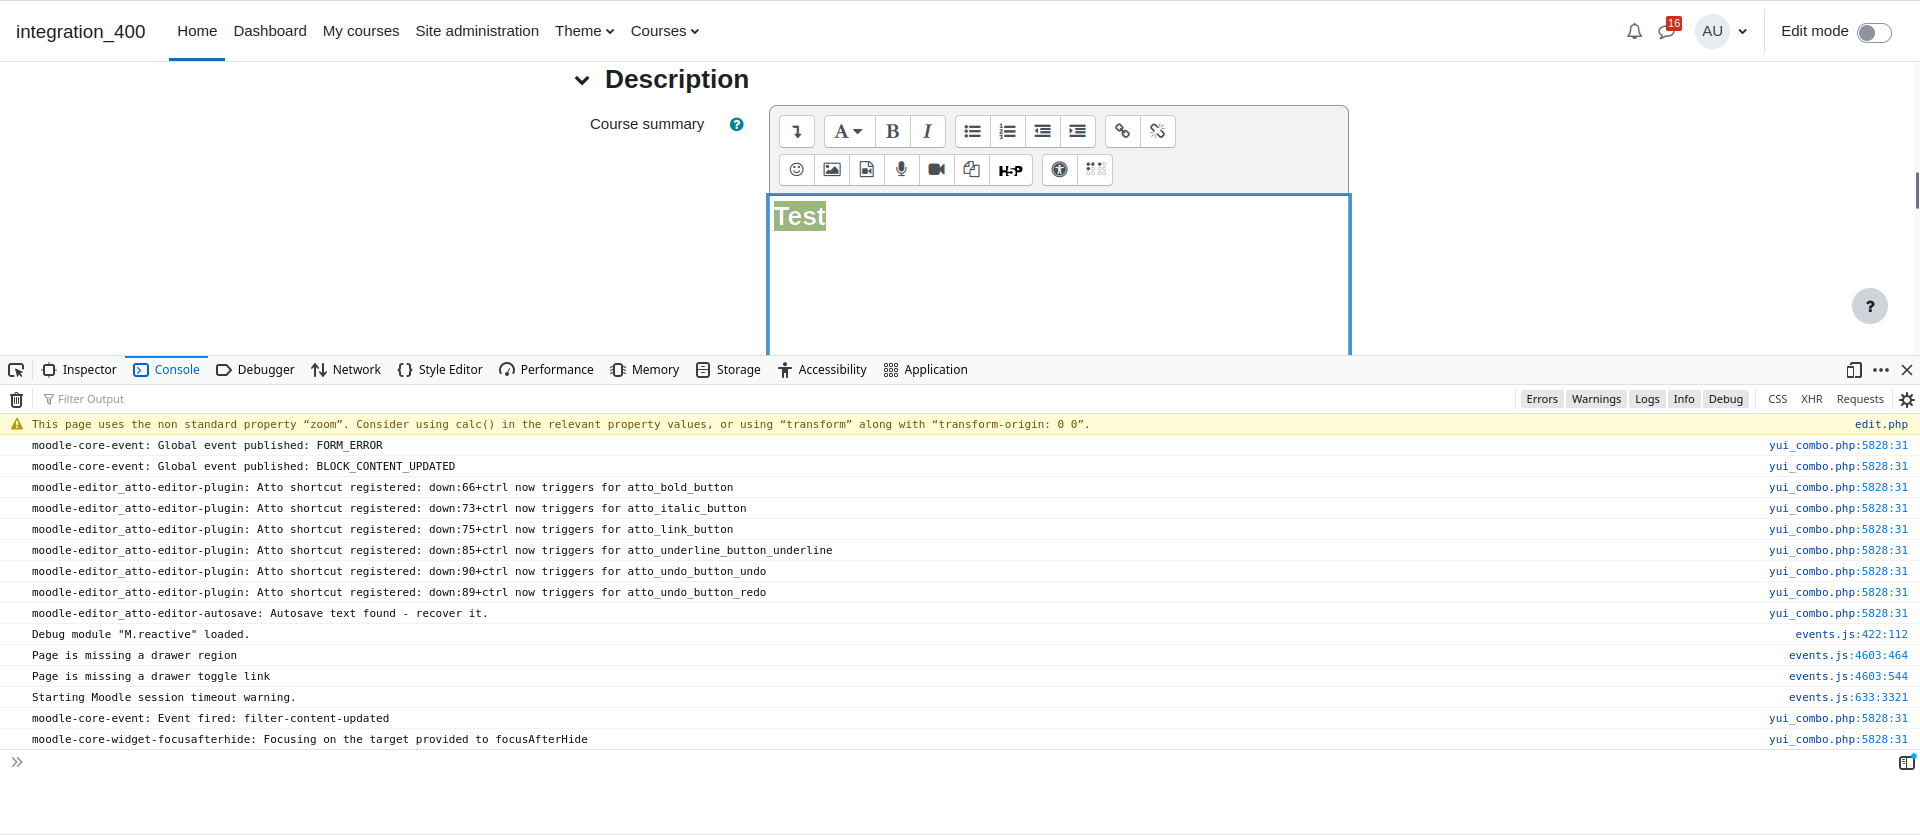Toggle the Errors filter
Image resolution: width=1920 pixels, height=835 pixels.
(1542, 399)
